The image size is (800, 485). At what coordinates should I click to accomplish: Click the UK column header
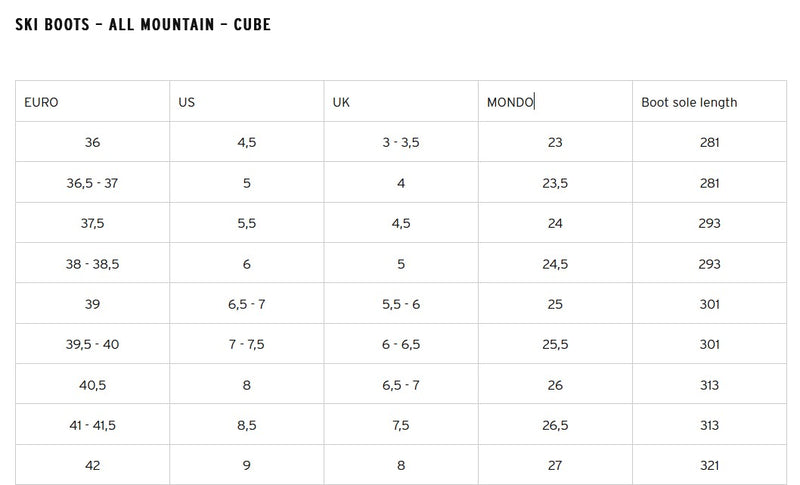click(x=342, y=102)
